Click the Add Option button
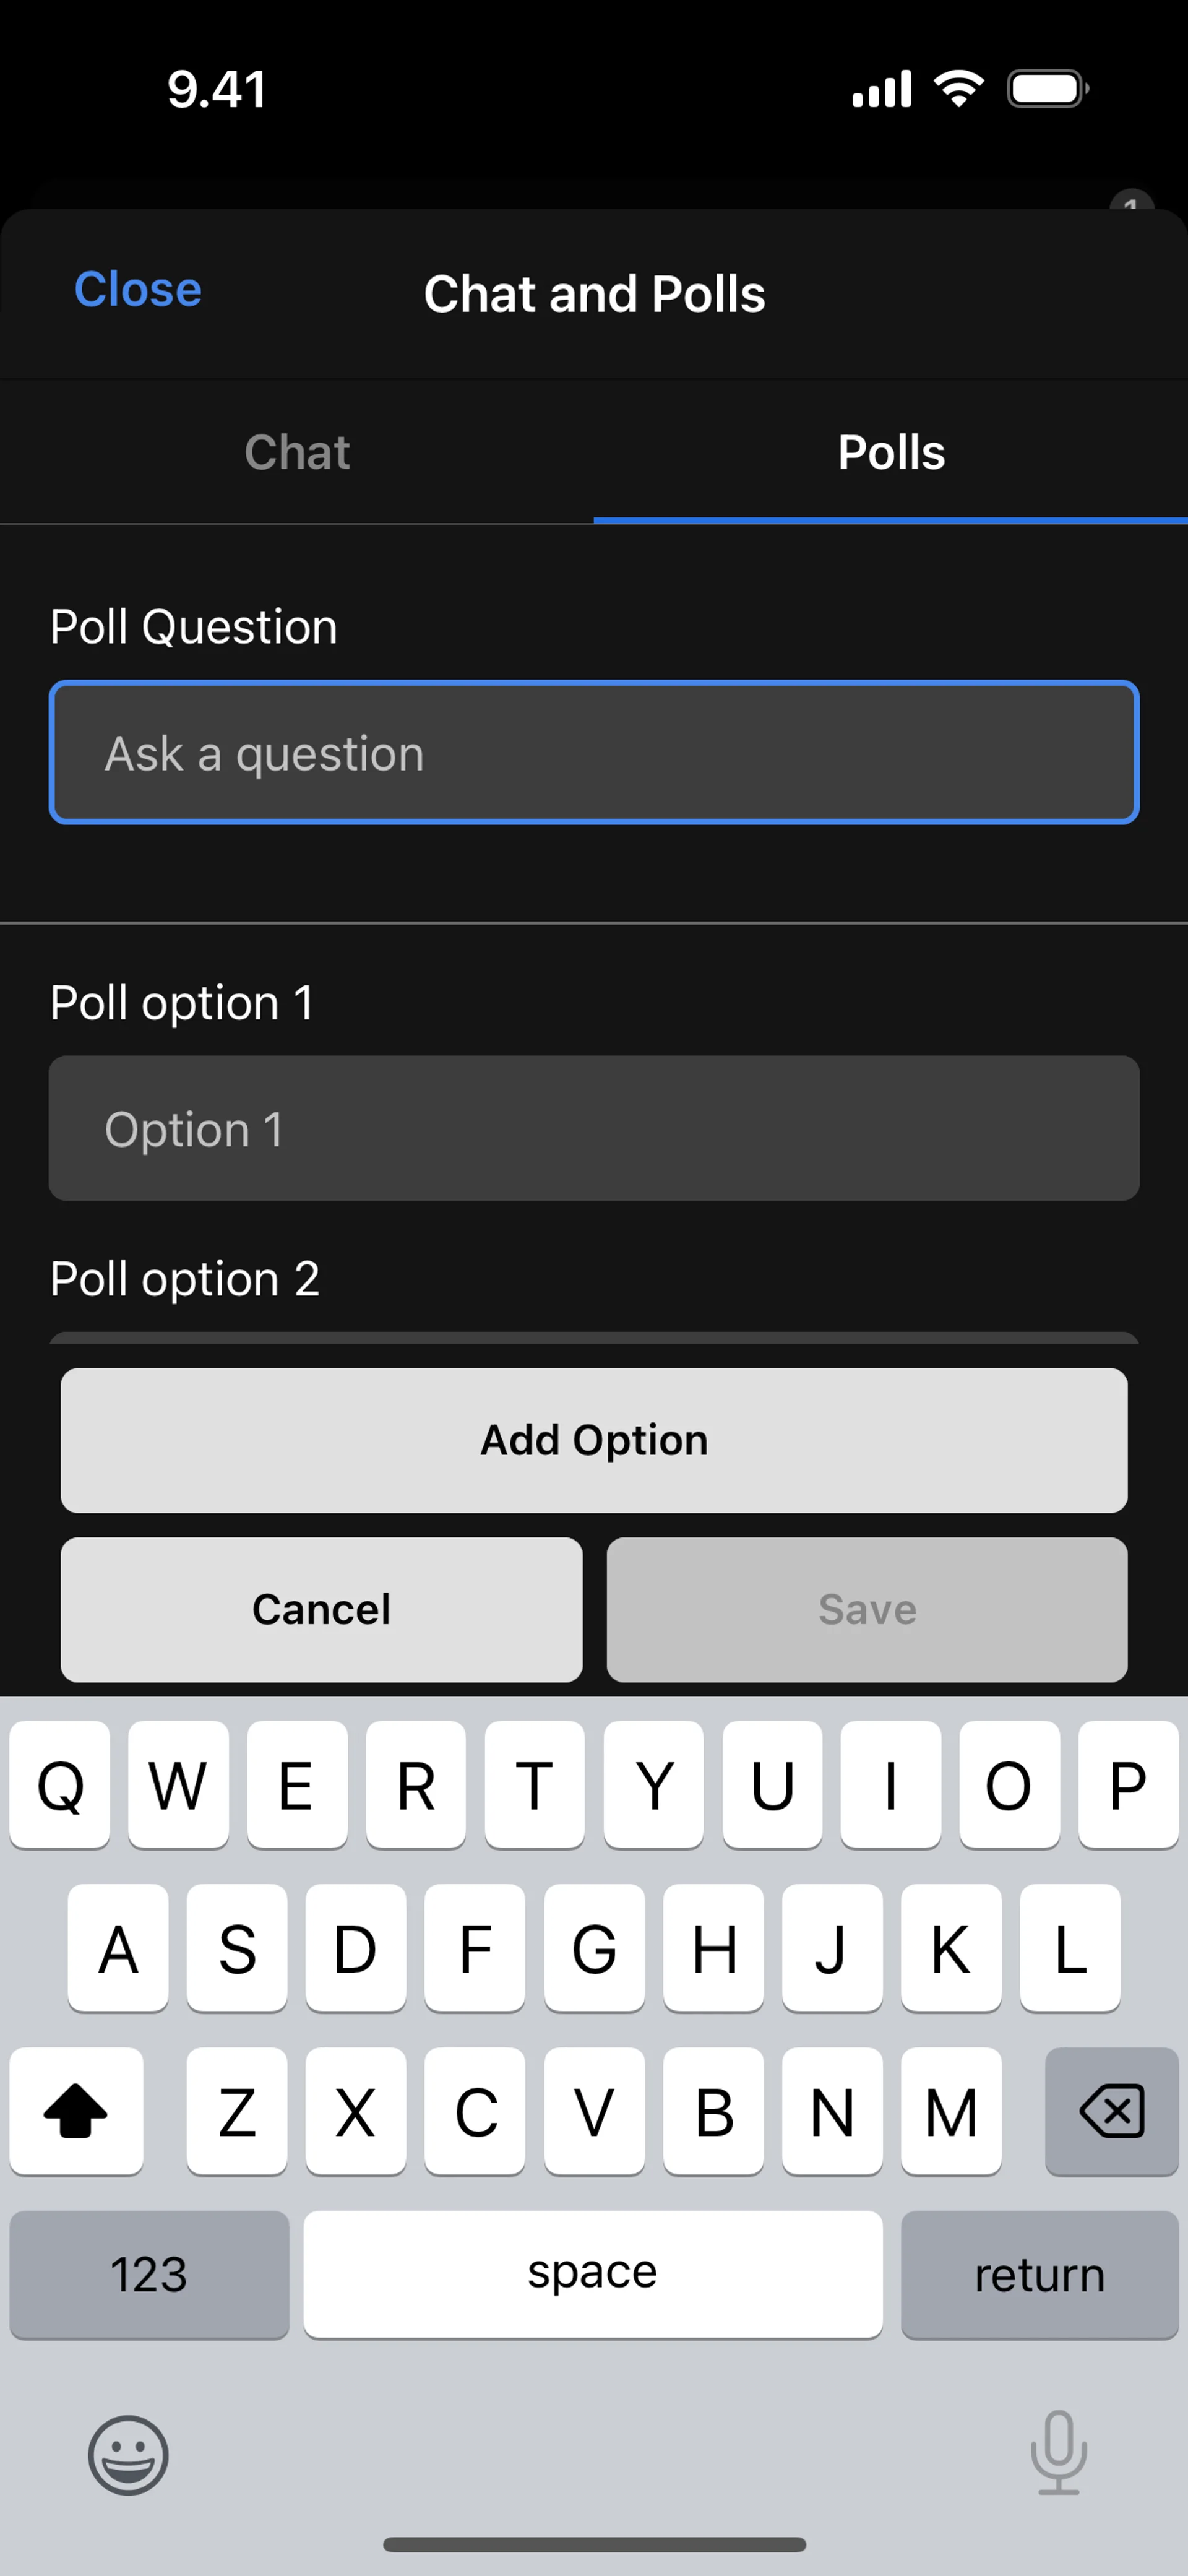The width and height of the screenshot is (1188, 2576). coord(594,1440)
